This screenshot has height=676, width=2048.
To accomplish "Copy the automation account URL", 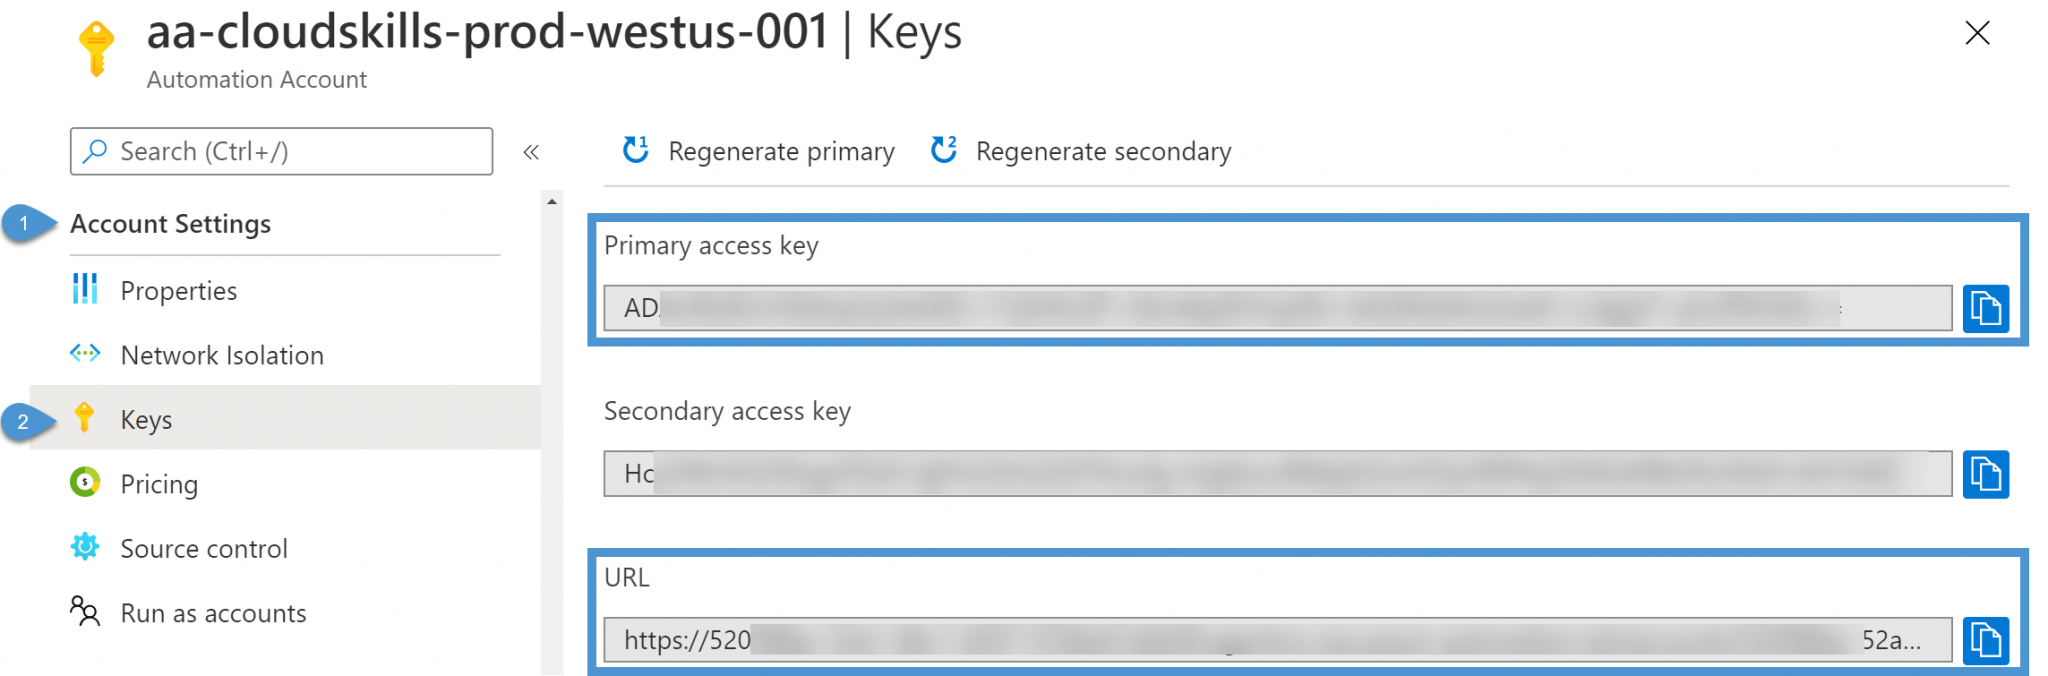I will [1986, 640].
